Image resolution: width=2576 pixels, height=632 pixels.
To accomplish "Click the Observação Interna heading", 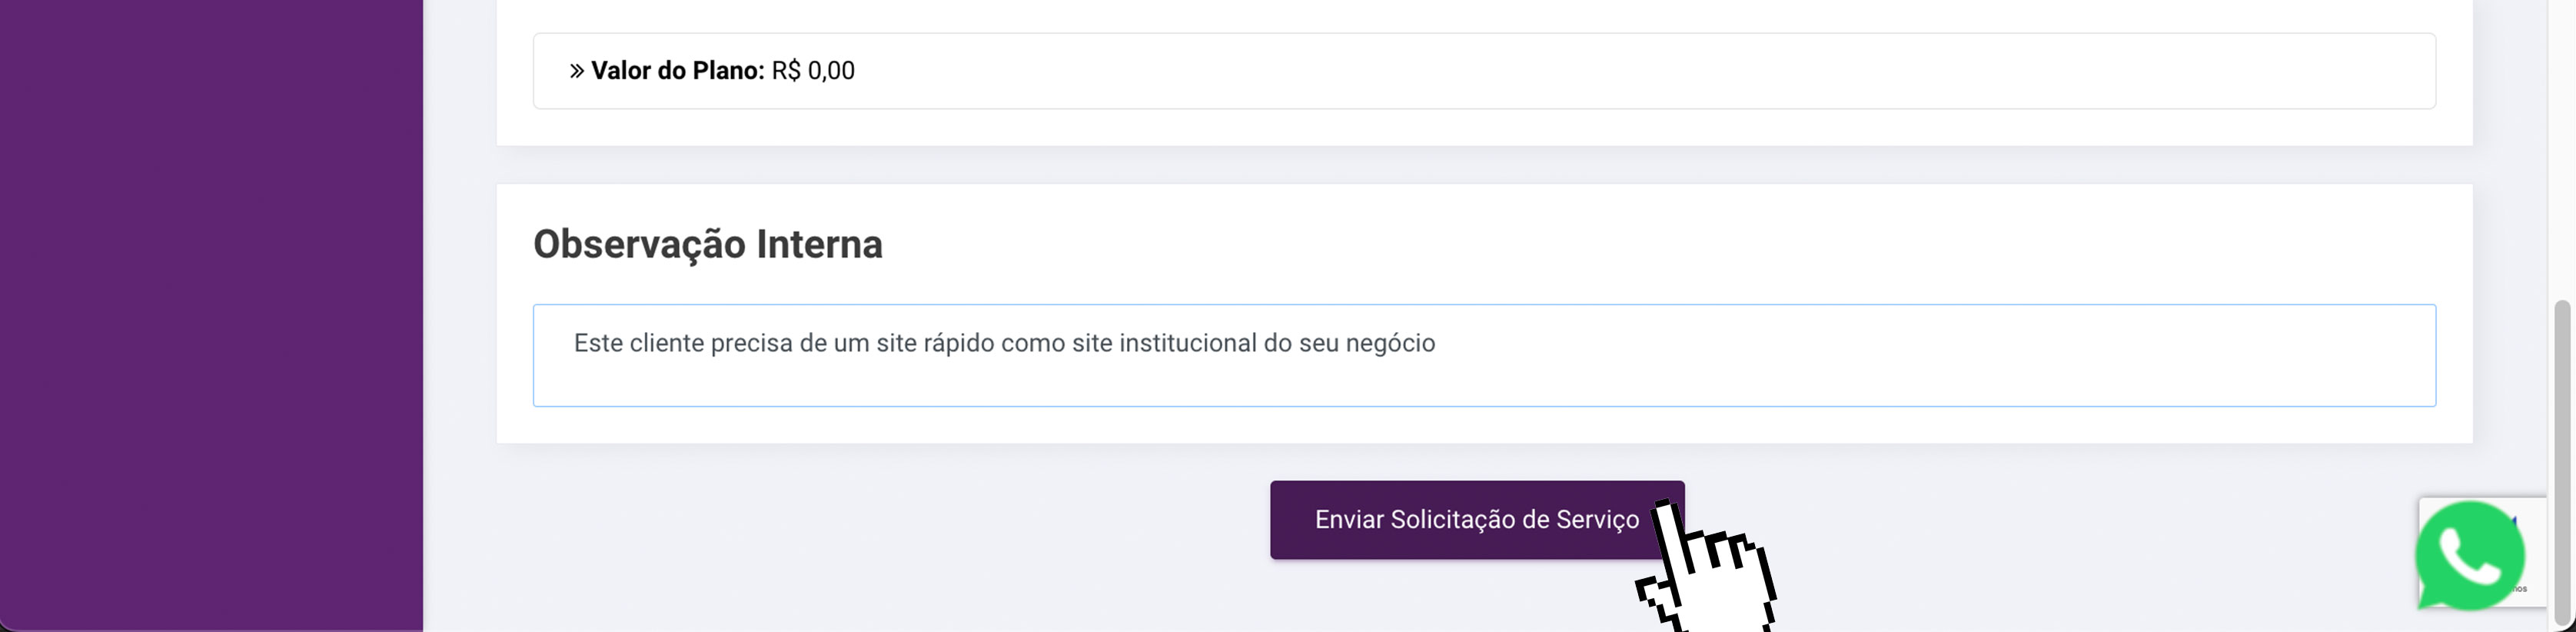I will pos(707,244).
